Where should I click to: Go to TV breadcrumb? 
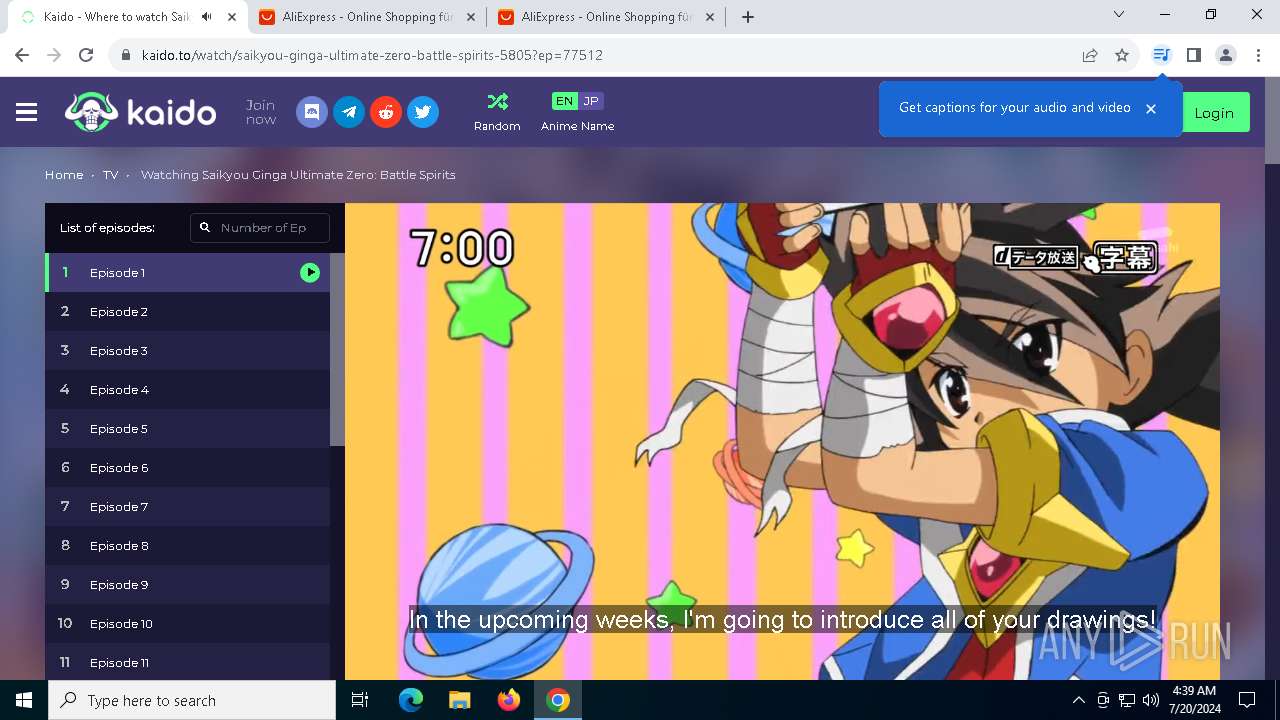pyautogui.click(x=110, y=175)
